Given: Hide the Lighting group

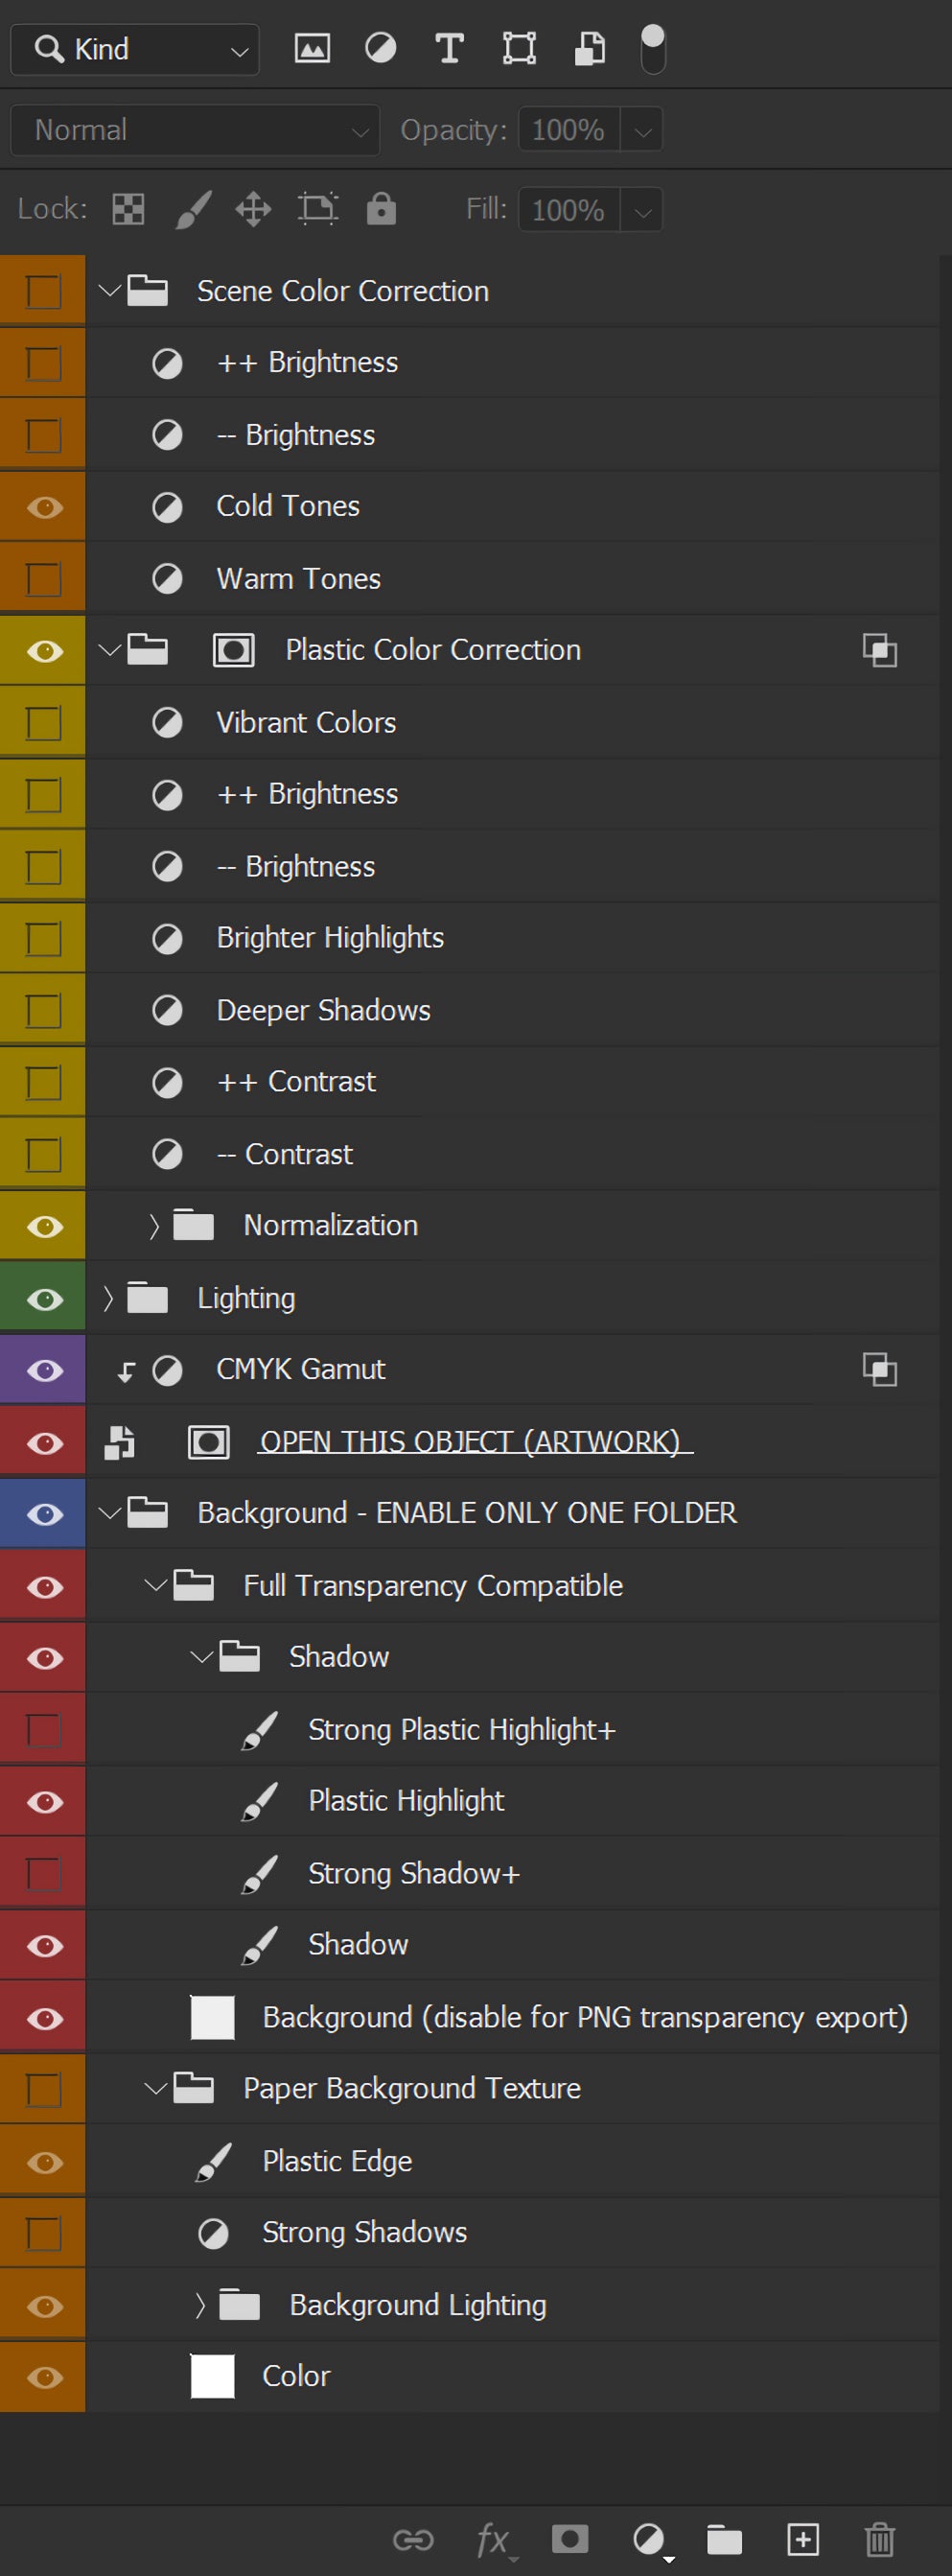Looking at the screenshot, I should coord(44,1299).
